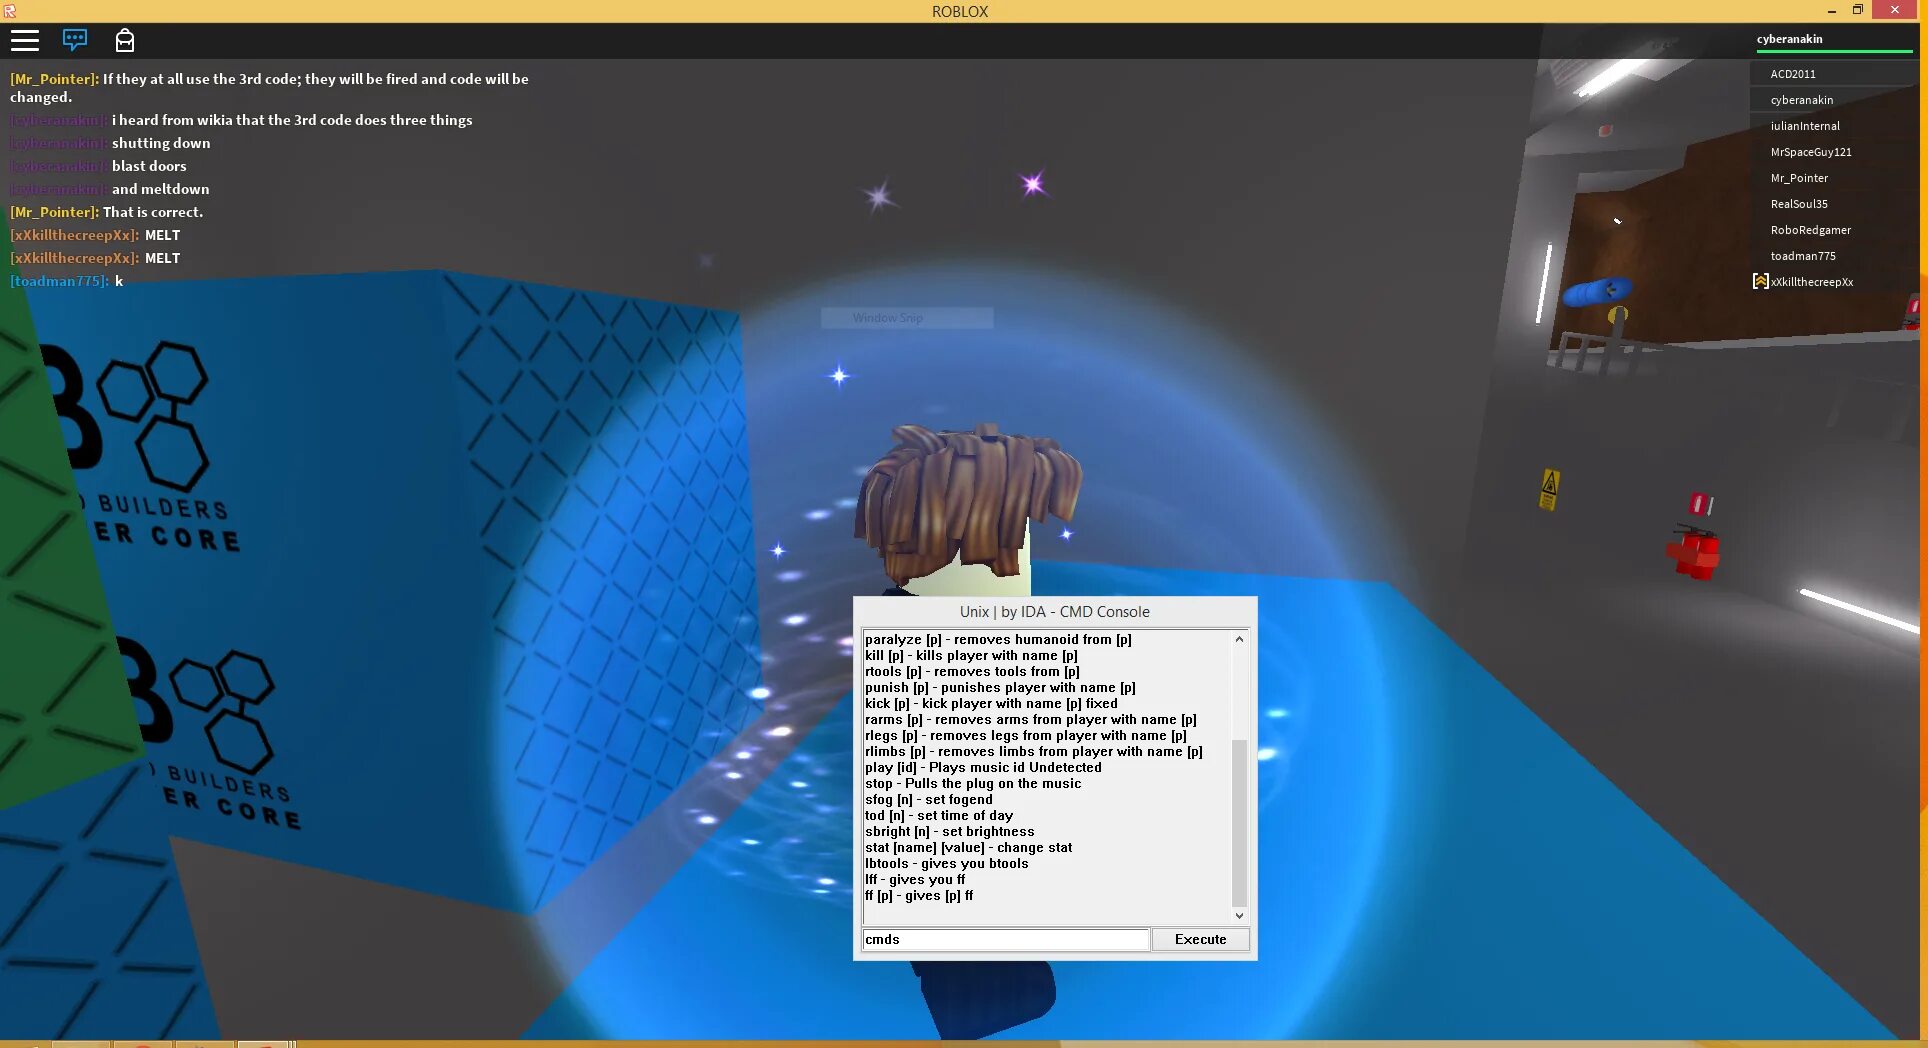Open the backpack inventory icon
Screen dimensions: 1928x1048
tap(124, 40)
